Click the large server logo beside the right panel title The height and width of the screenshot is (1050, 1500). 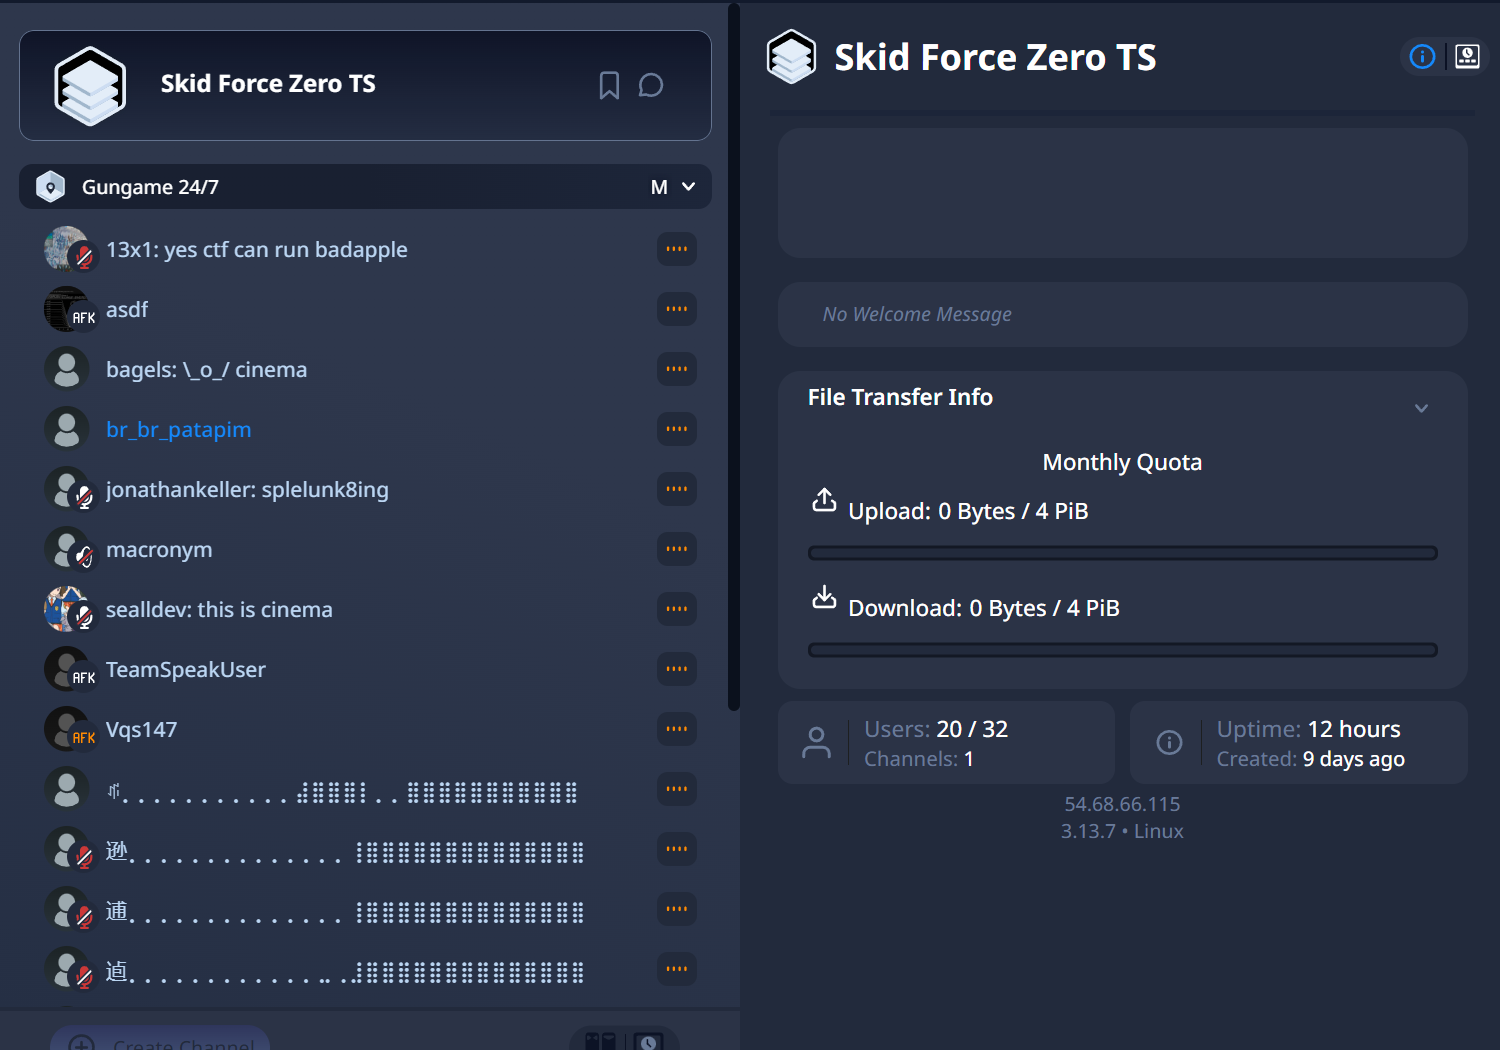[792, 57]
